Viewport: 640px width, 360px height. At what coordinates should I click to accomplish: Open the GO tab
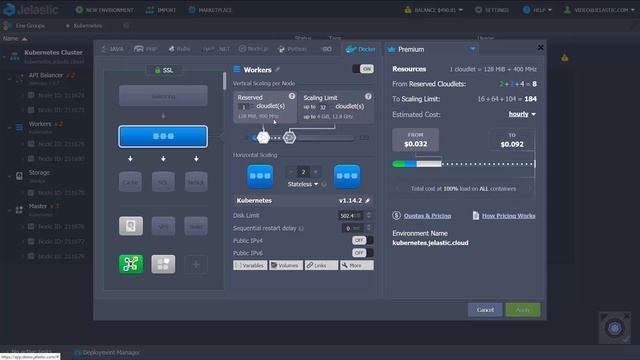(326, 49)
